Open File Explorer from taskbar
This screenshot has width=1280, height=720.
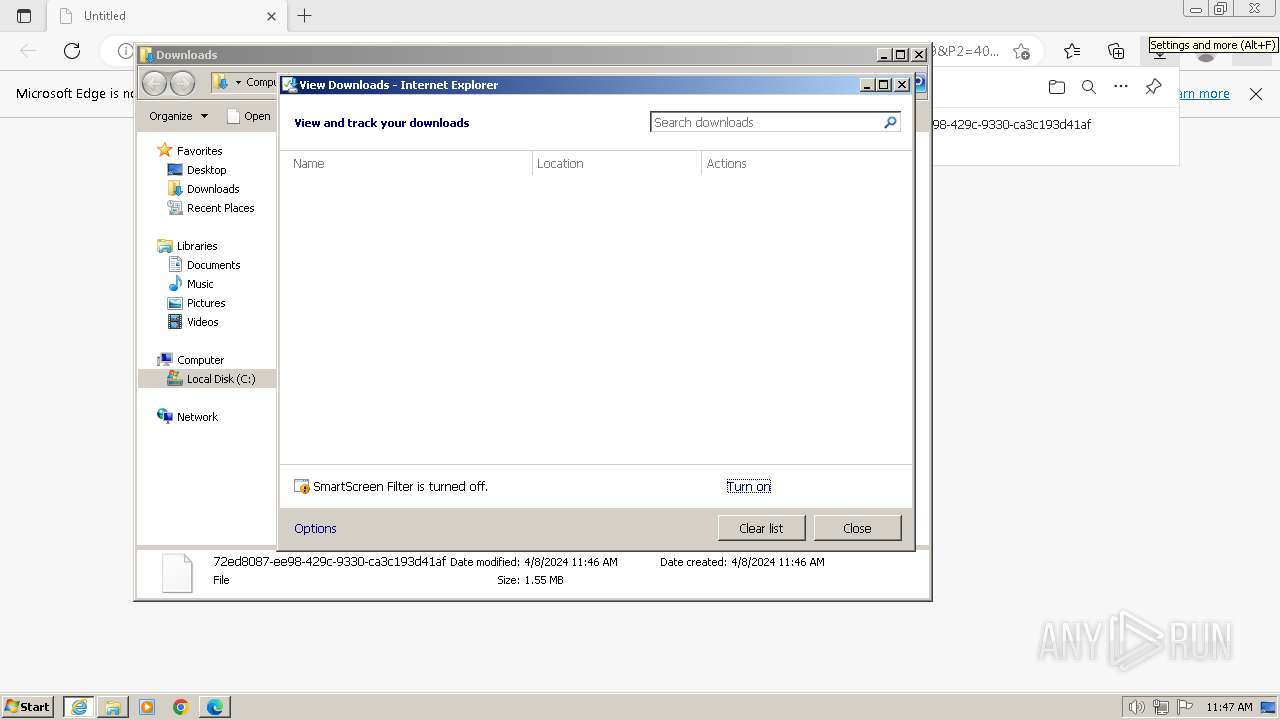[x=113, y=707]
